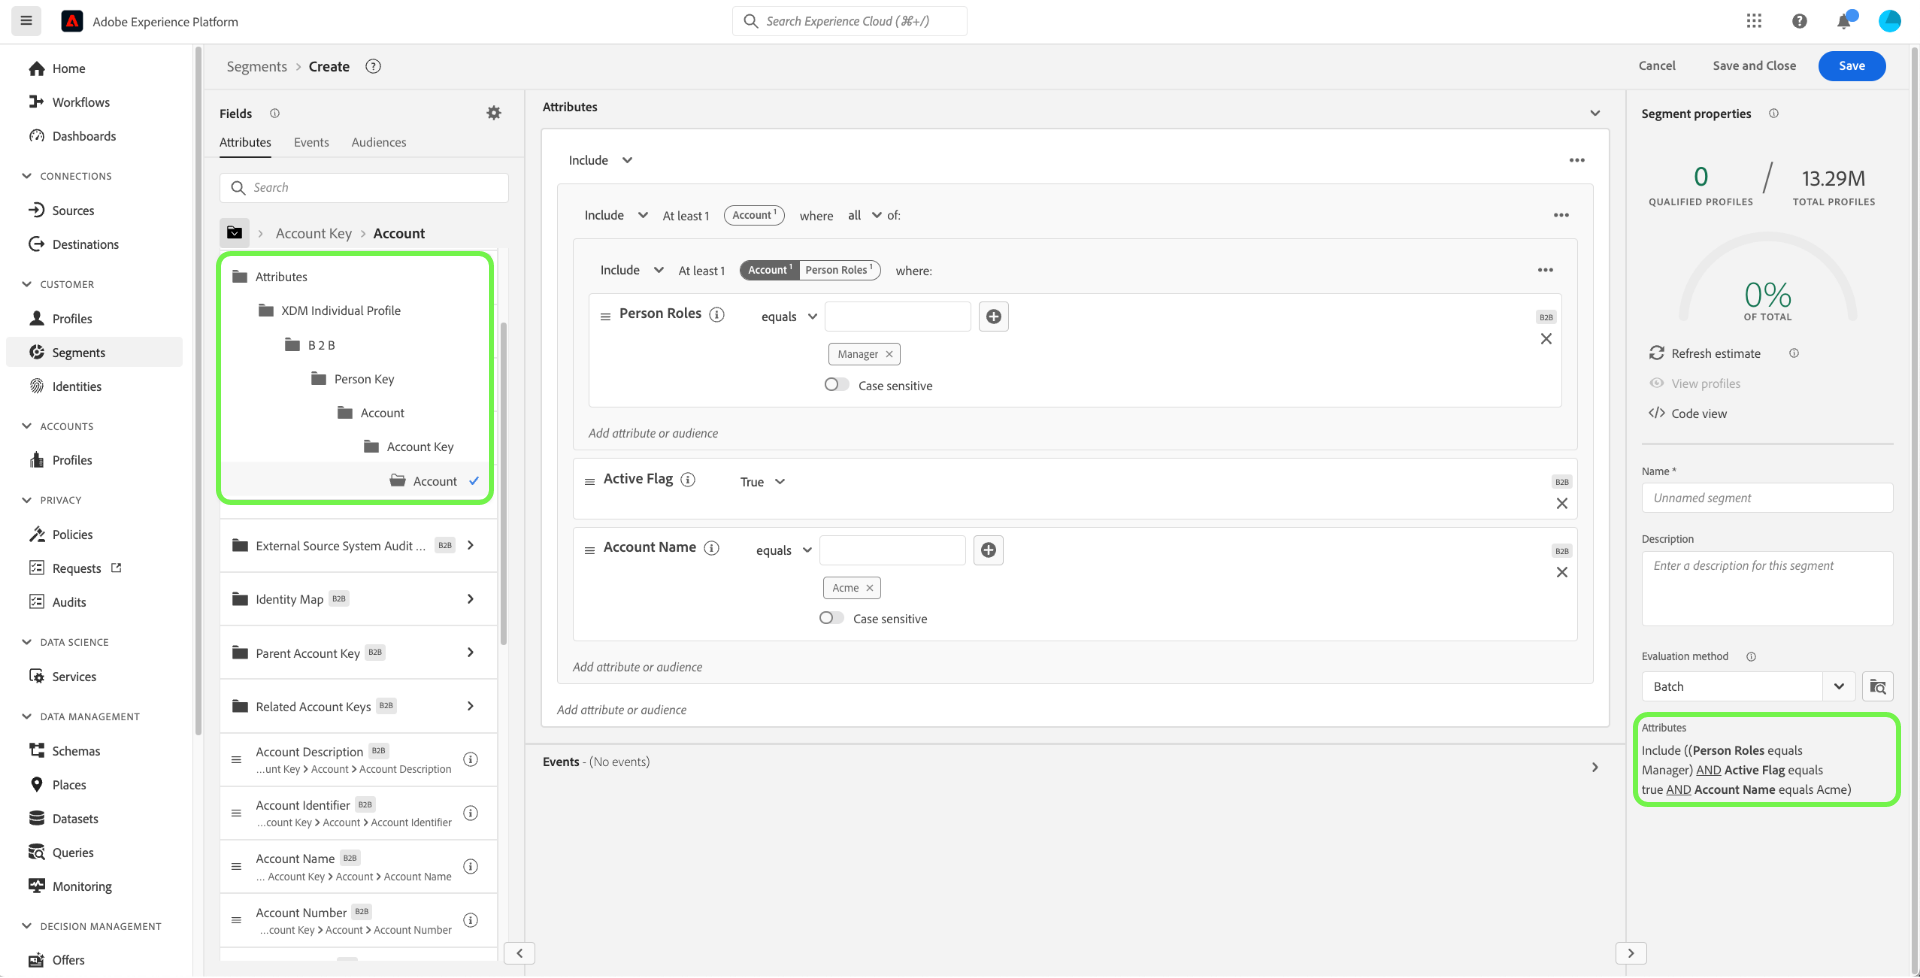Show info for the Account Number field

click(x=471, y=920)
